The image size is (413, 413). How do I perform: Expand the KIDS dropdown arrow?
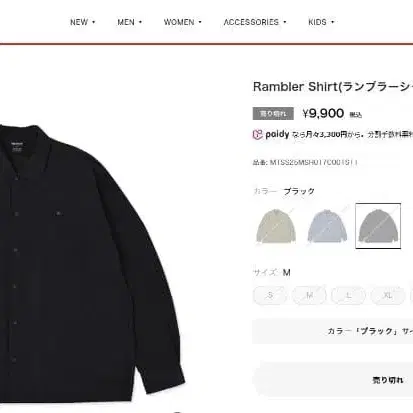[332, 22]
